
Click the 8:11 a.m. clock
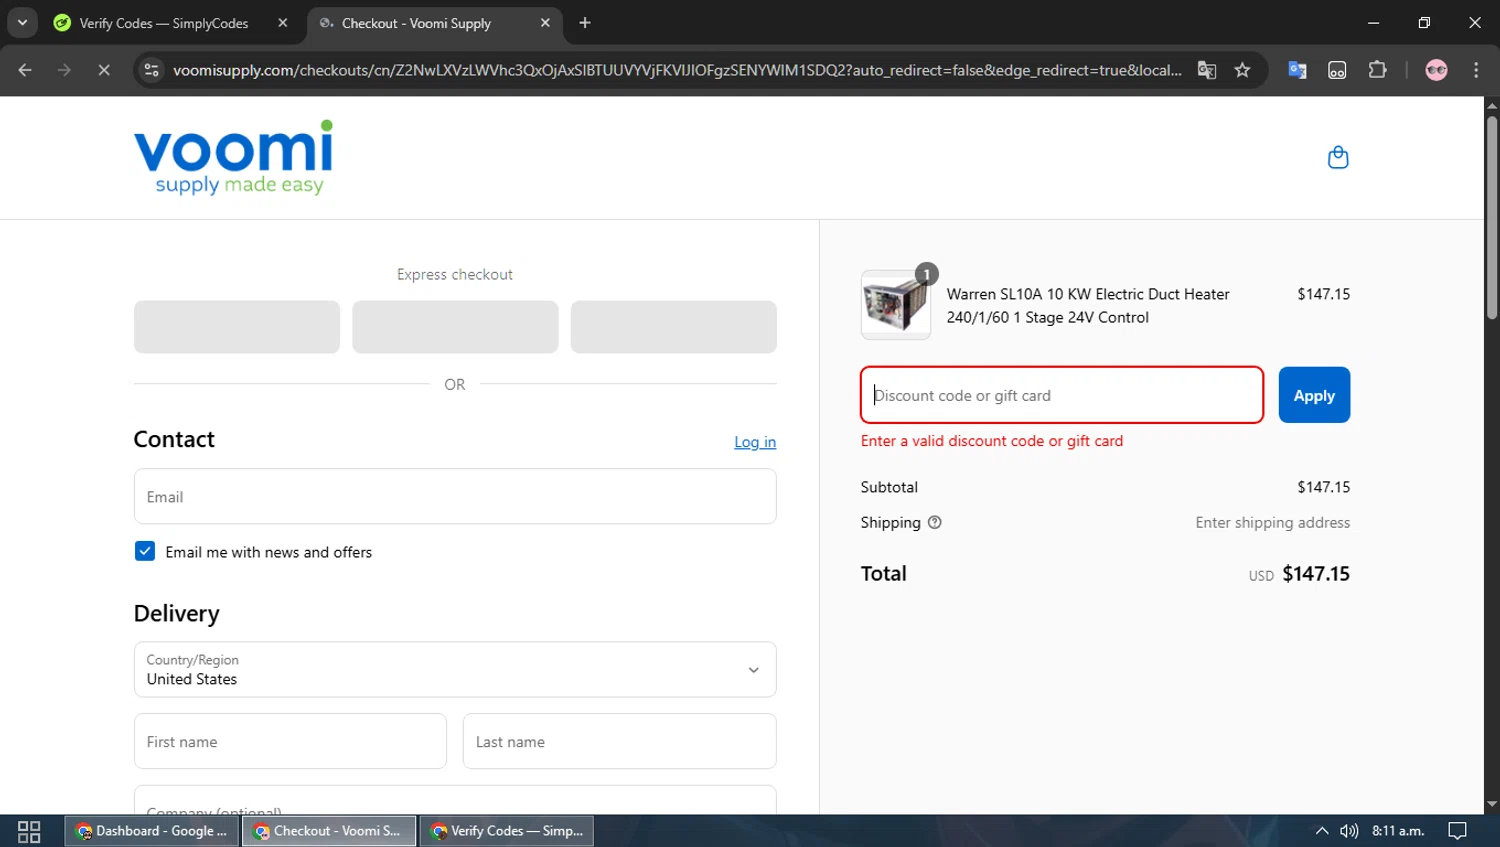point(1398,831)
